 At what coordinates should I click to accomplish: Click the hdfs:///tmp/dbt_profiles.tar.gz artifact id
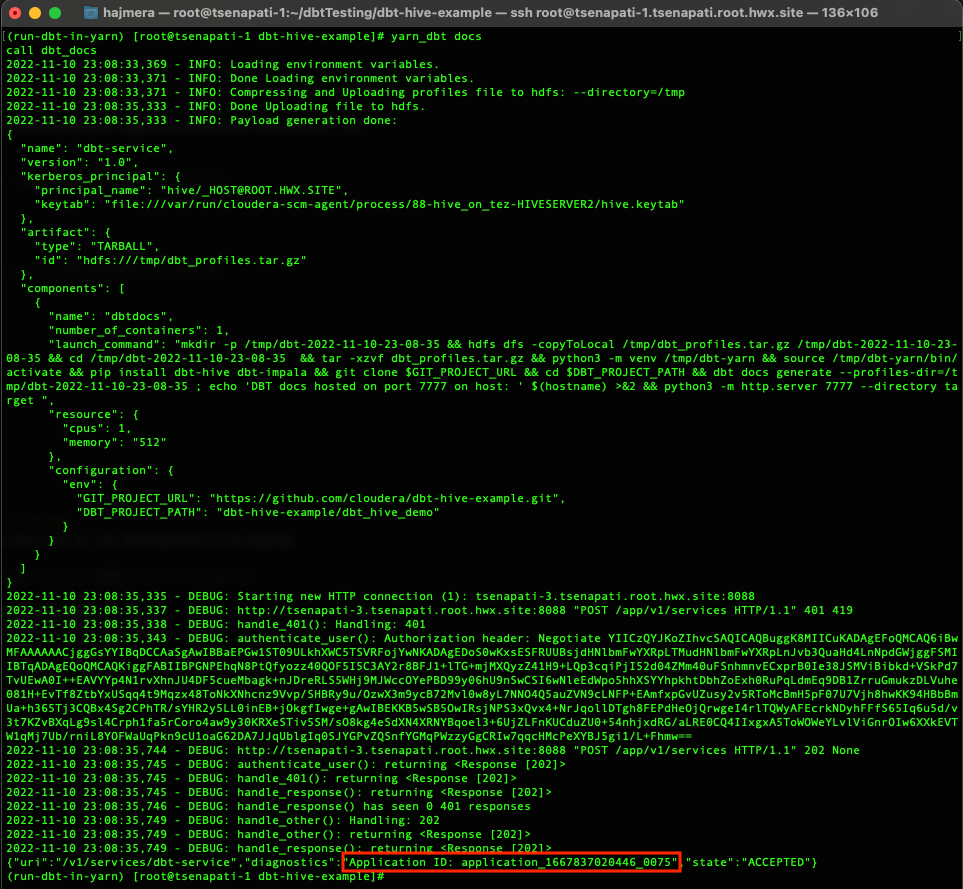(x=192, y=260)
